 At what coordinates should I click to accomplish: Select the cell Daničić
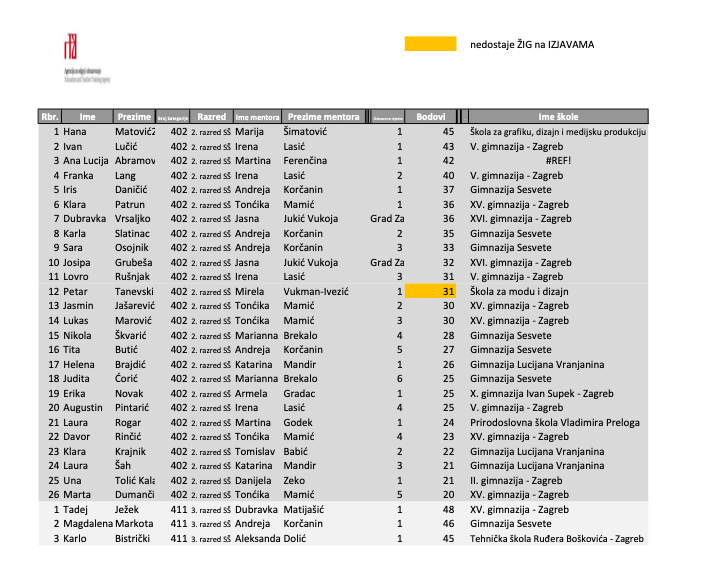click(131, 189)
